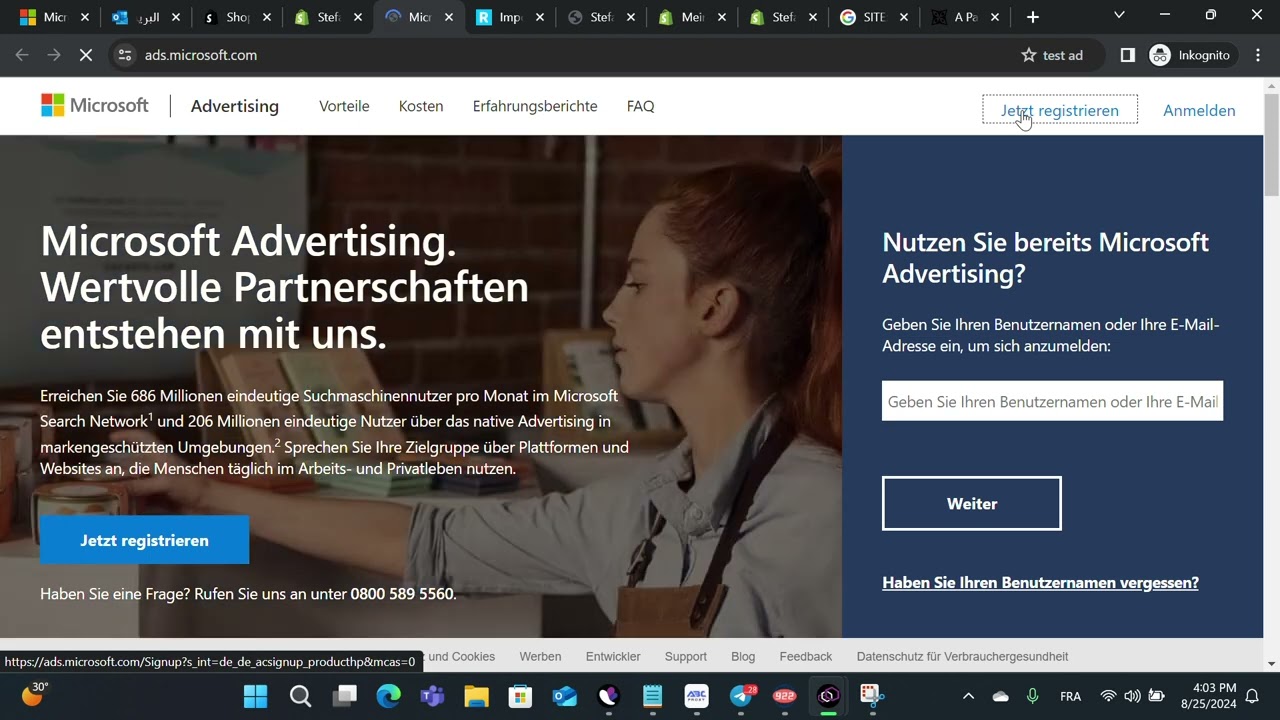Image resolution: width=1280 pixels, height=720 pixels.
Task: Open the FAQ menu item
Action: tap(640, 106)
